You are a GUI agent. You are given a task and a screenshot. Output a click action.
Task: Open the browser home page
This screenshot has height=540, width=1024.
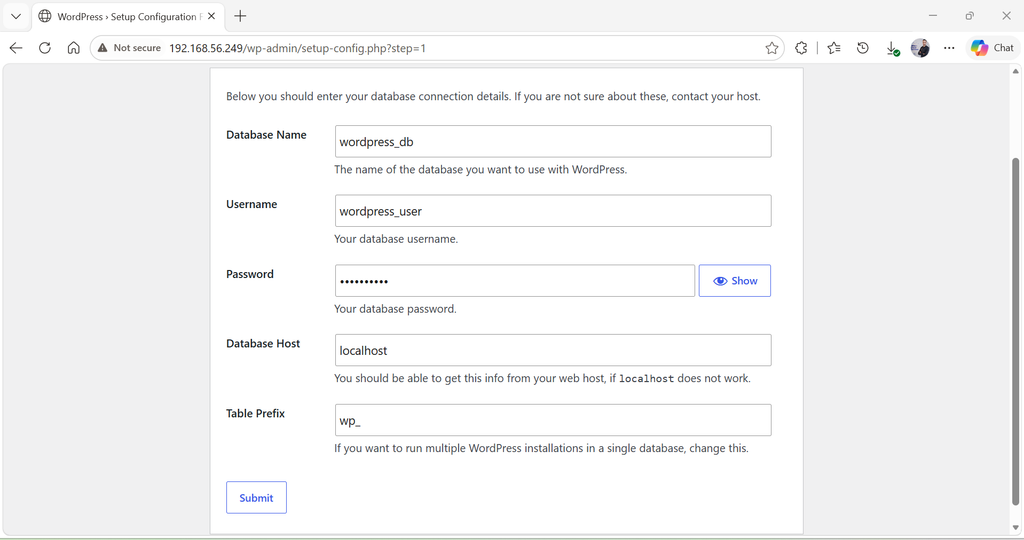point(74,48)
